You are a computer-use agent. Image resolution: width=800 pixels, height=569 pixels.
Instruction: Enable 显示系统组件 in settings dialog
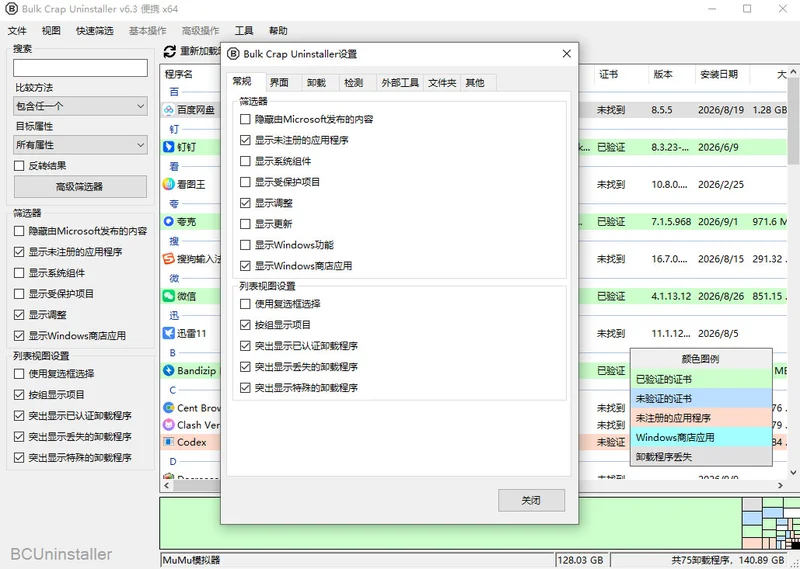[245, 161]
